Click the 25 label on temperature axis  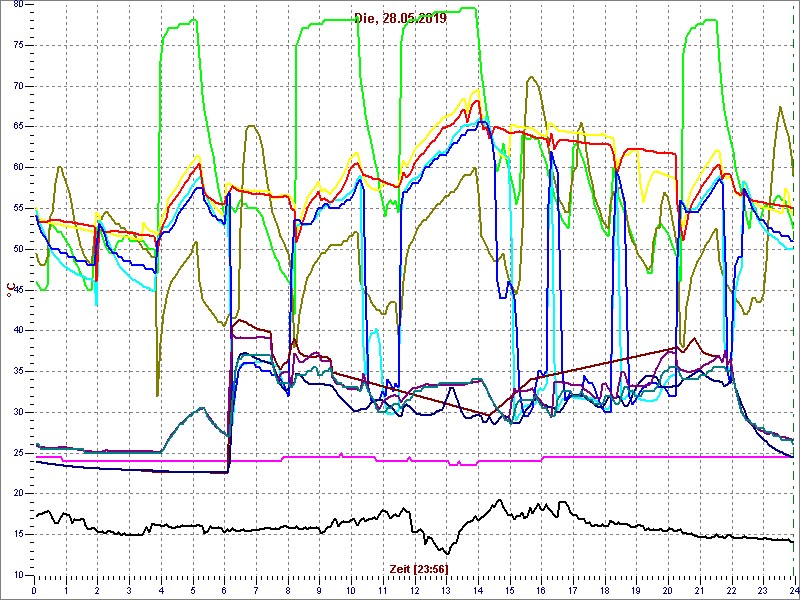click(17, 453)
